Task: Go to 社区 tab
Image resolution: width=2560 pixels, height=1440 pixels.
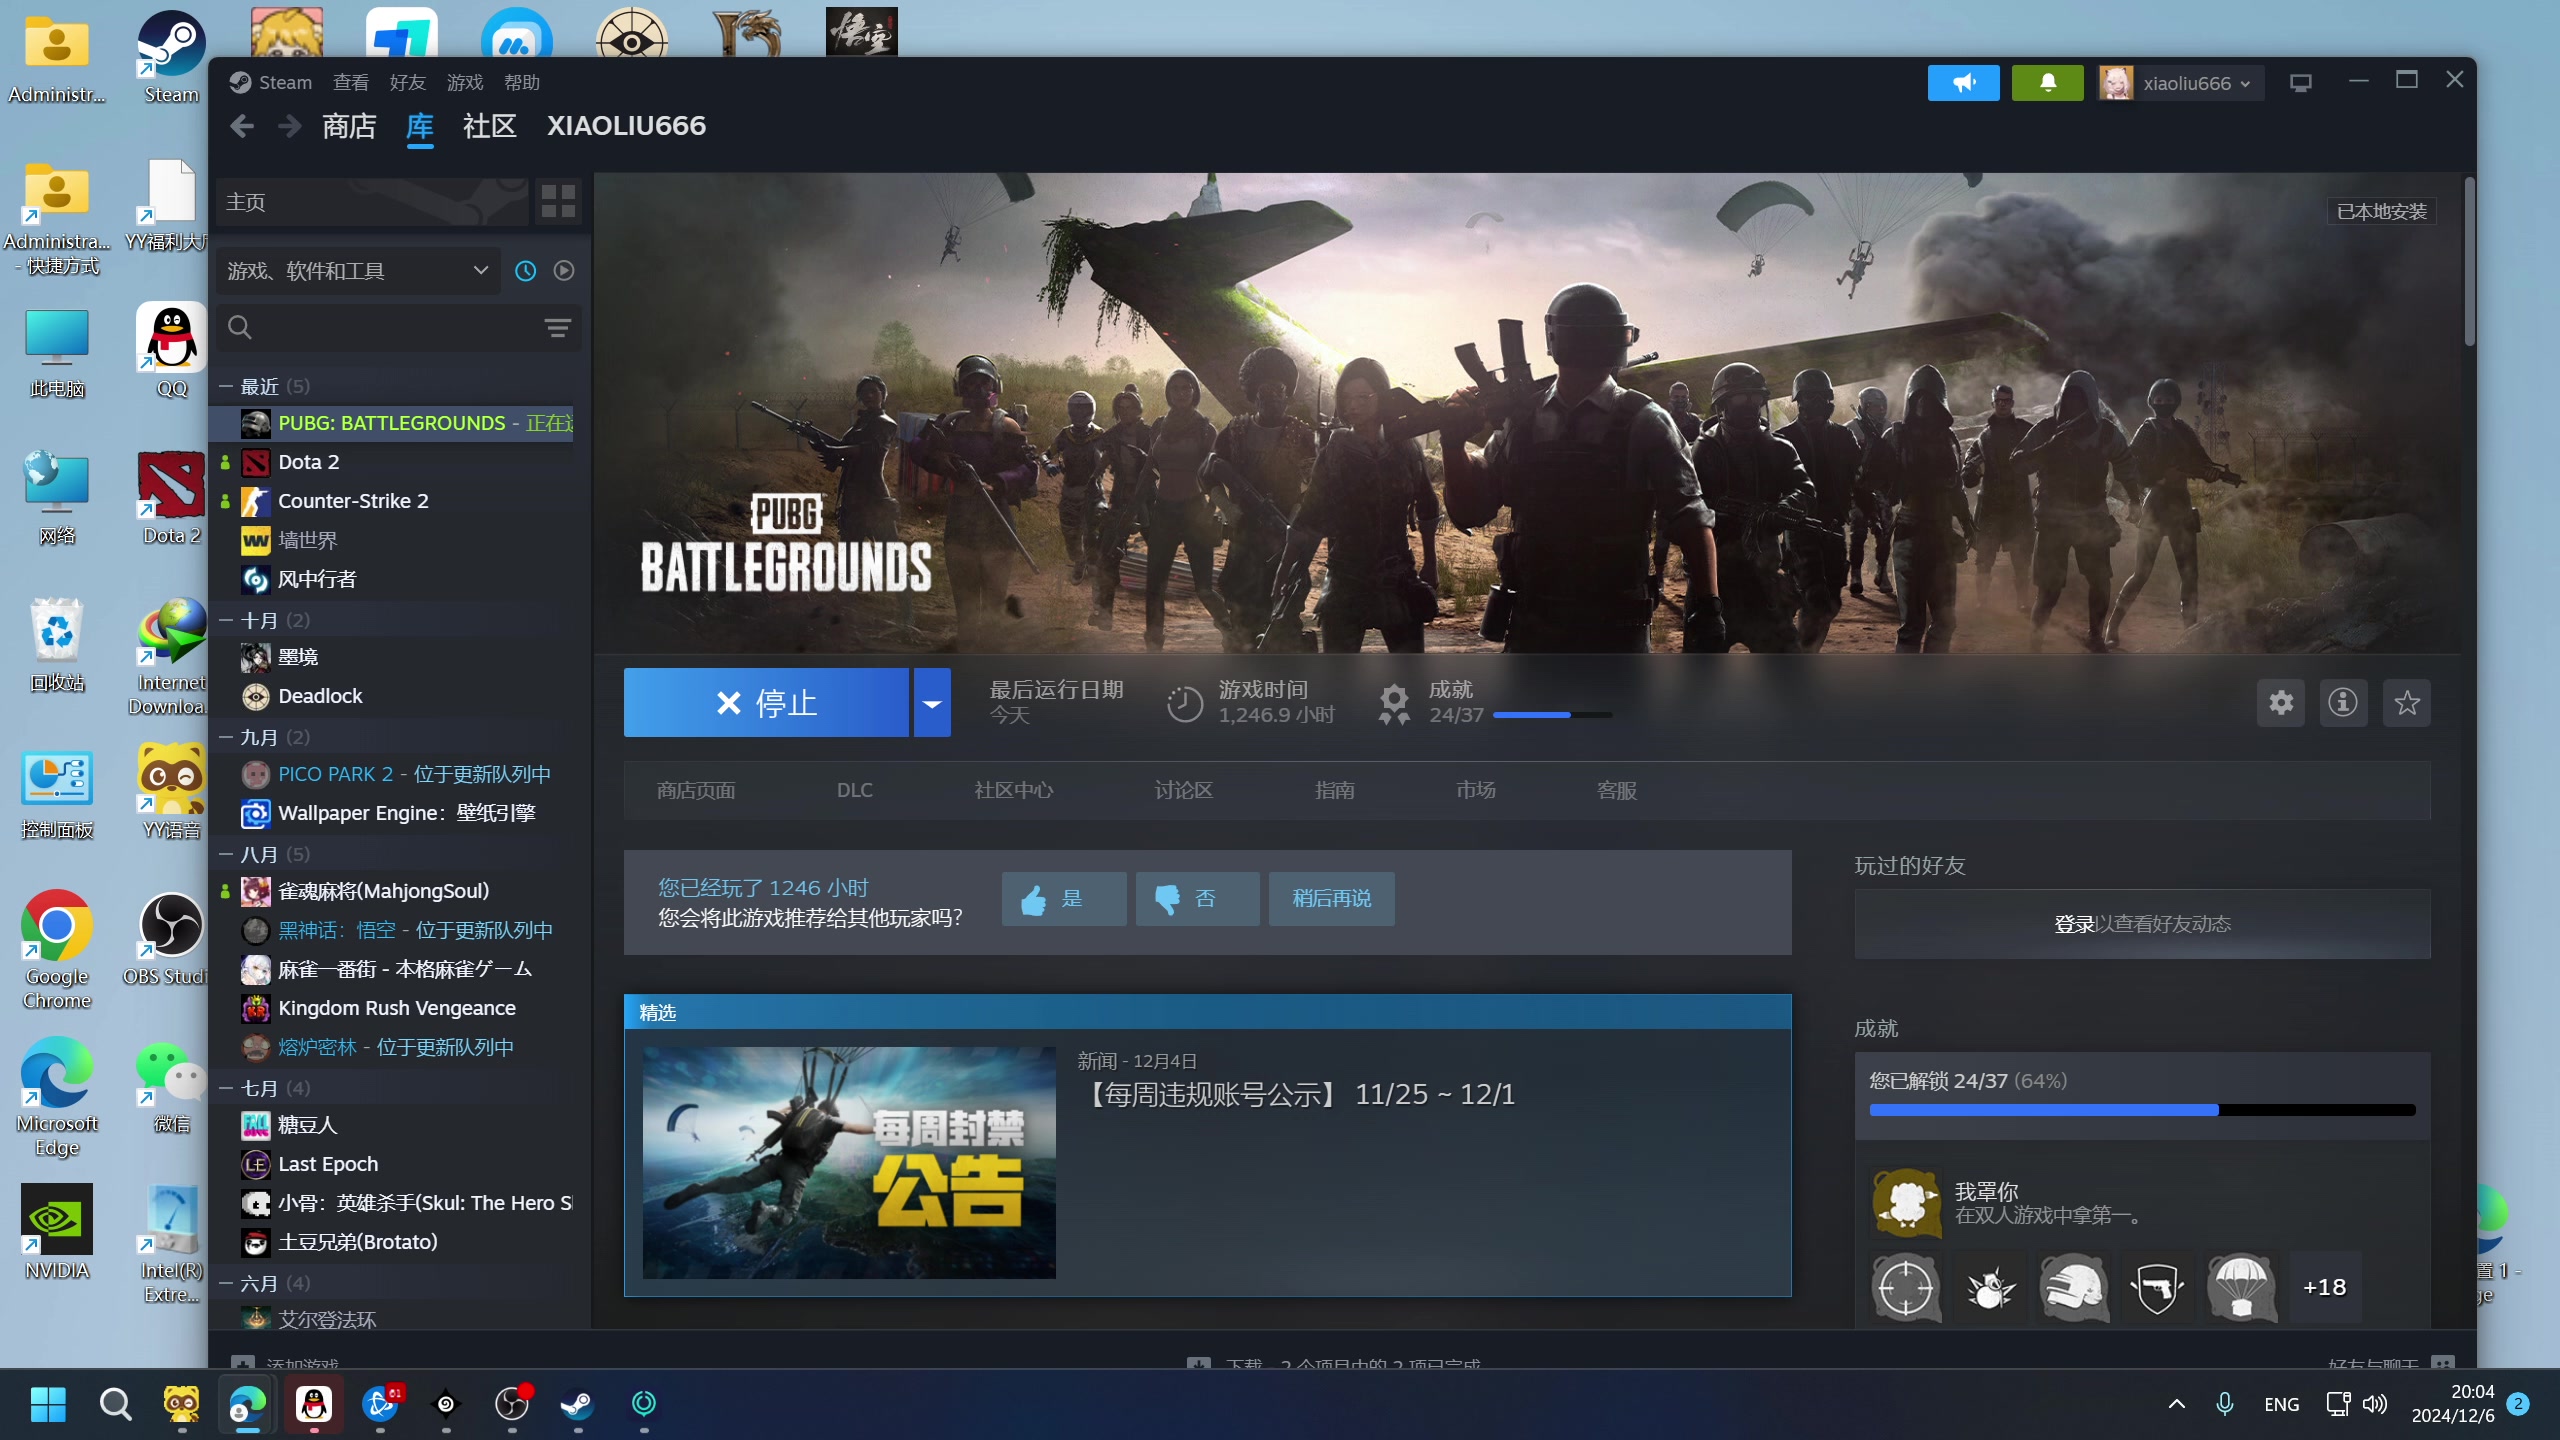Action: pyautogui.click(x=489, y=126)
